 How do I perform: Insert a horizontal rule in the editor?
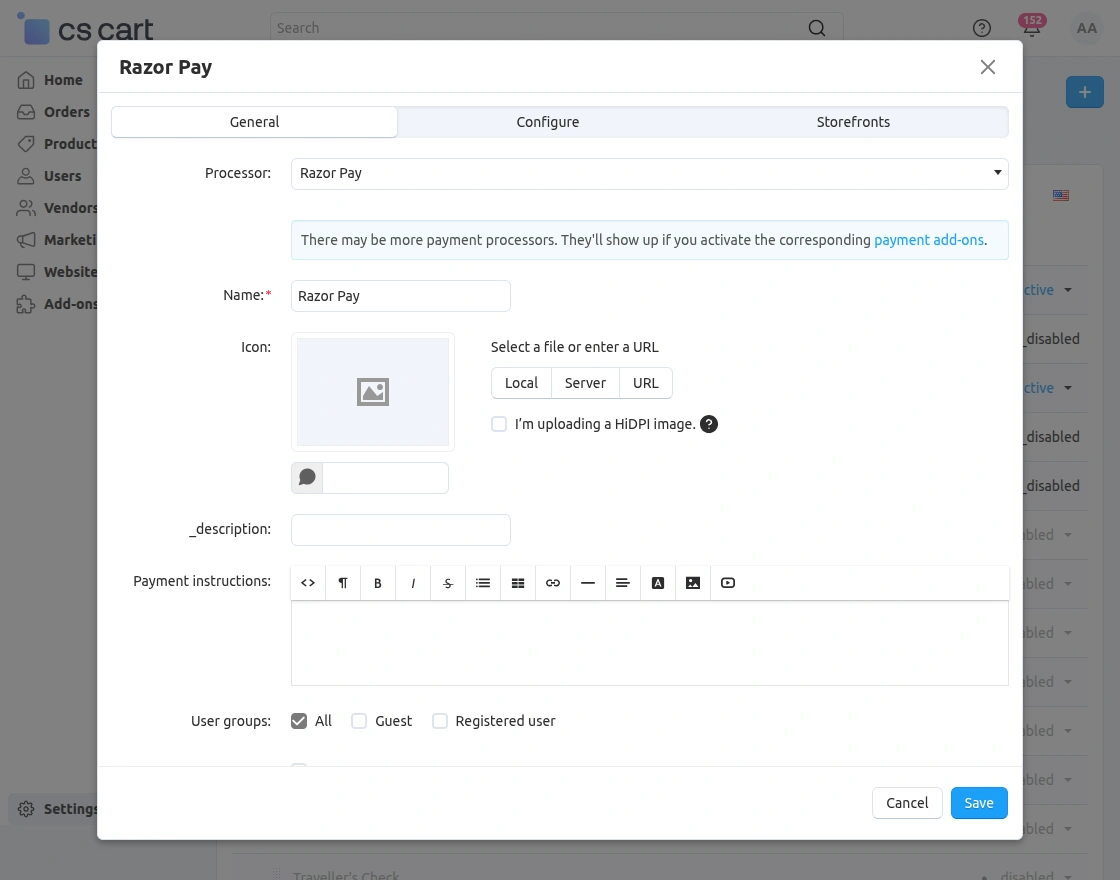587,582
